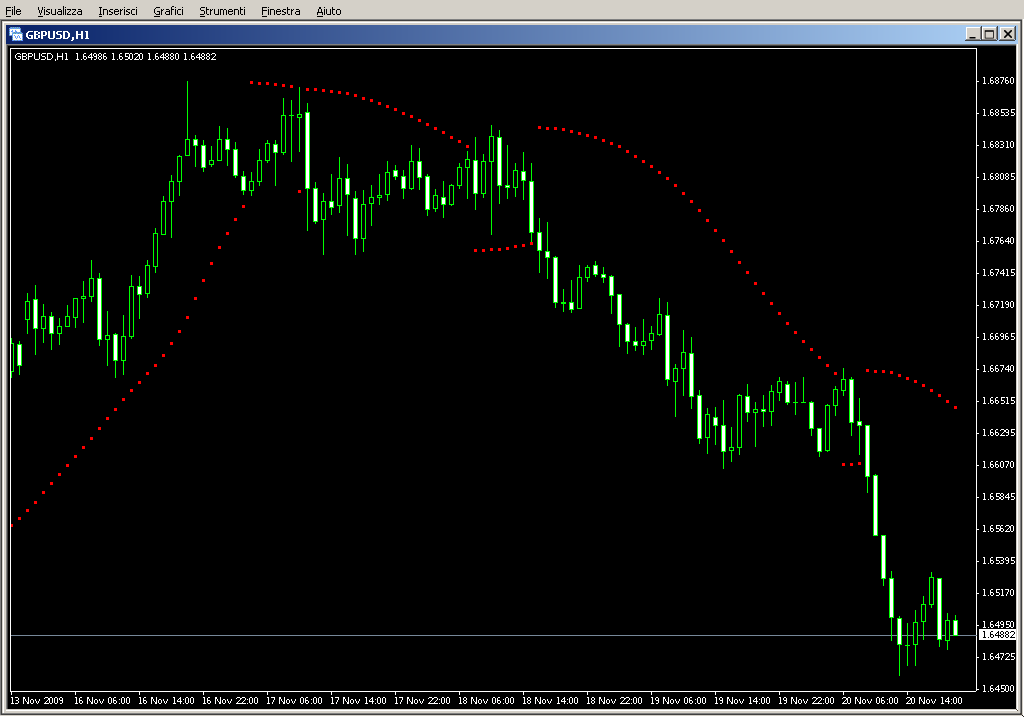Click the 19 Nov 22:00 time label
The width and height of the screenshot is (1024, 717).
point(806,701)
